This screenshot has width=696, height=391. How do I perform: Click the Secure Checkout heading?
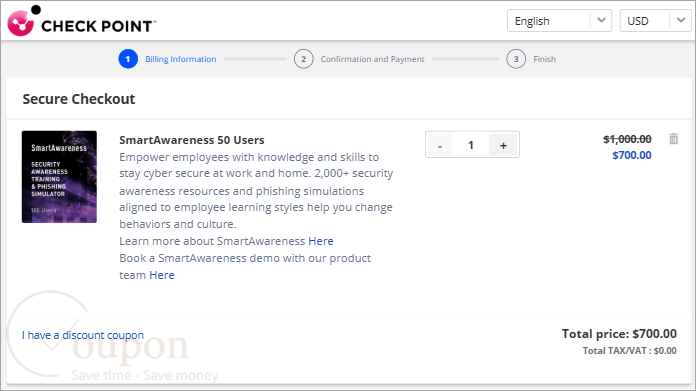79,99
